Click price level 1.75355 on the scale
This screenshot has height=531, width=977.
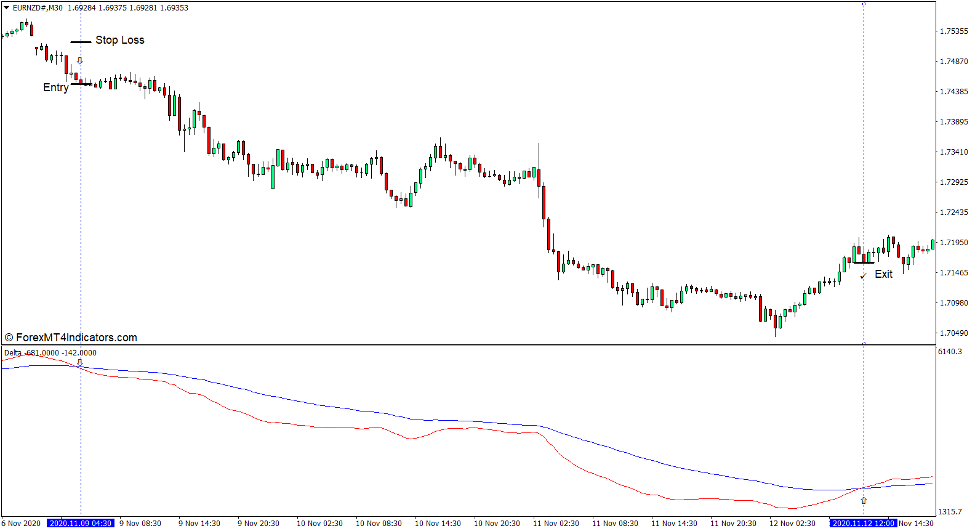pos(954,31)
